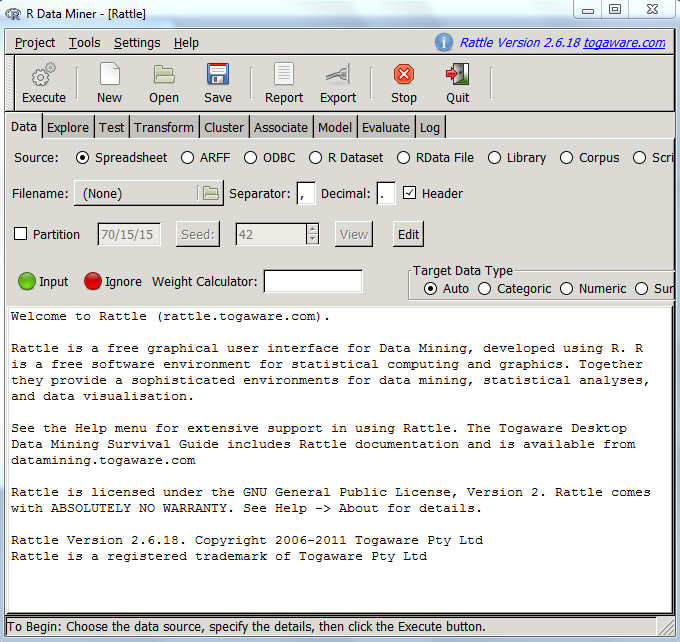
Task: Follow the togaware.com link
Action: [624, 43]
